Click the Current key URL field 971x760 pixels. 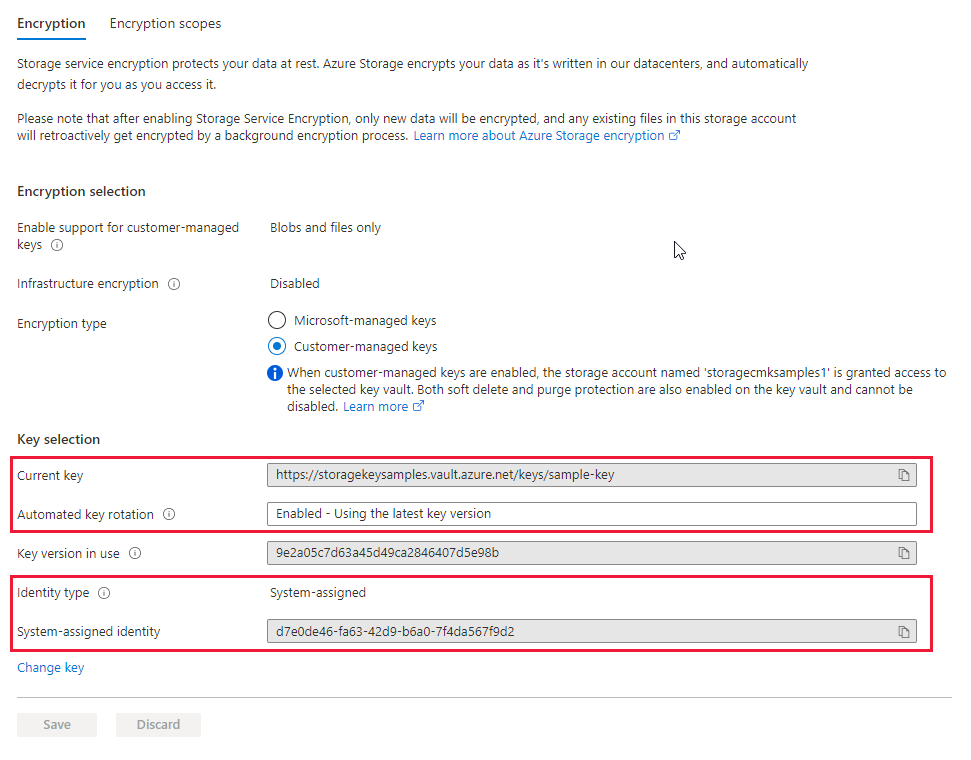(x=580, y=475)
